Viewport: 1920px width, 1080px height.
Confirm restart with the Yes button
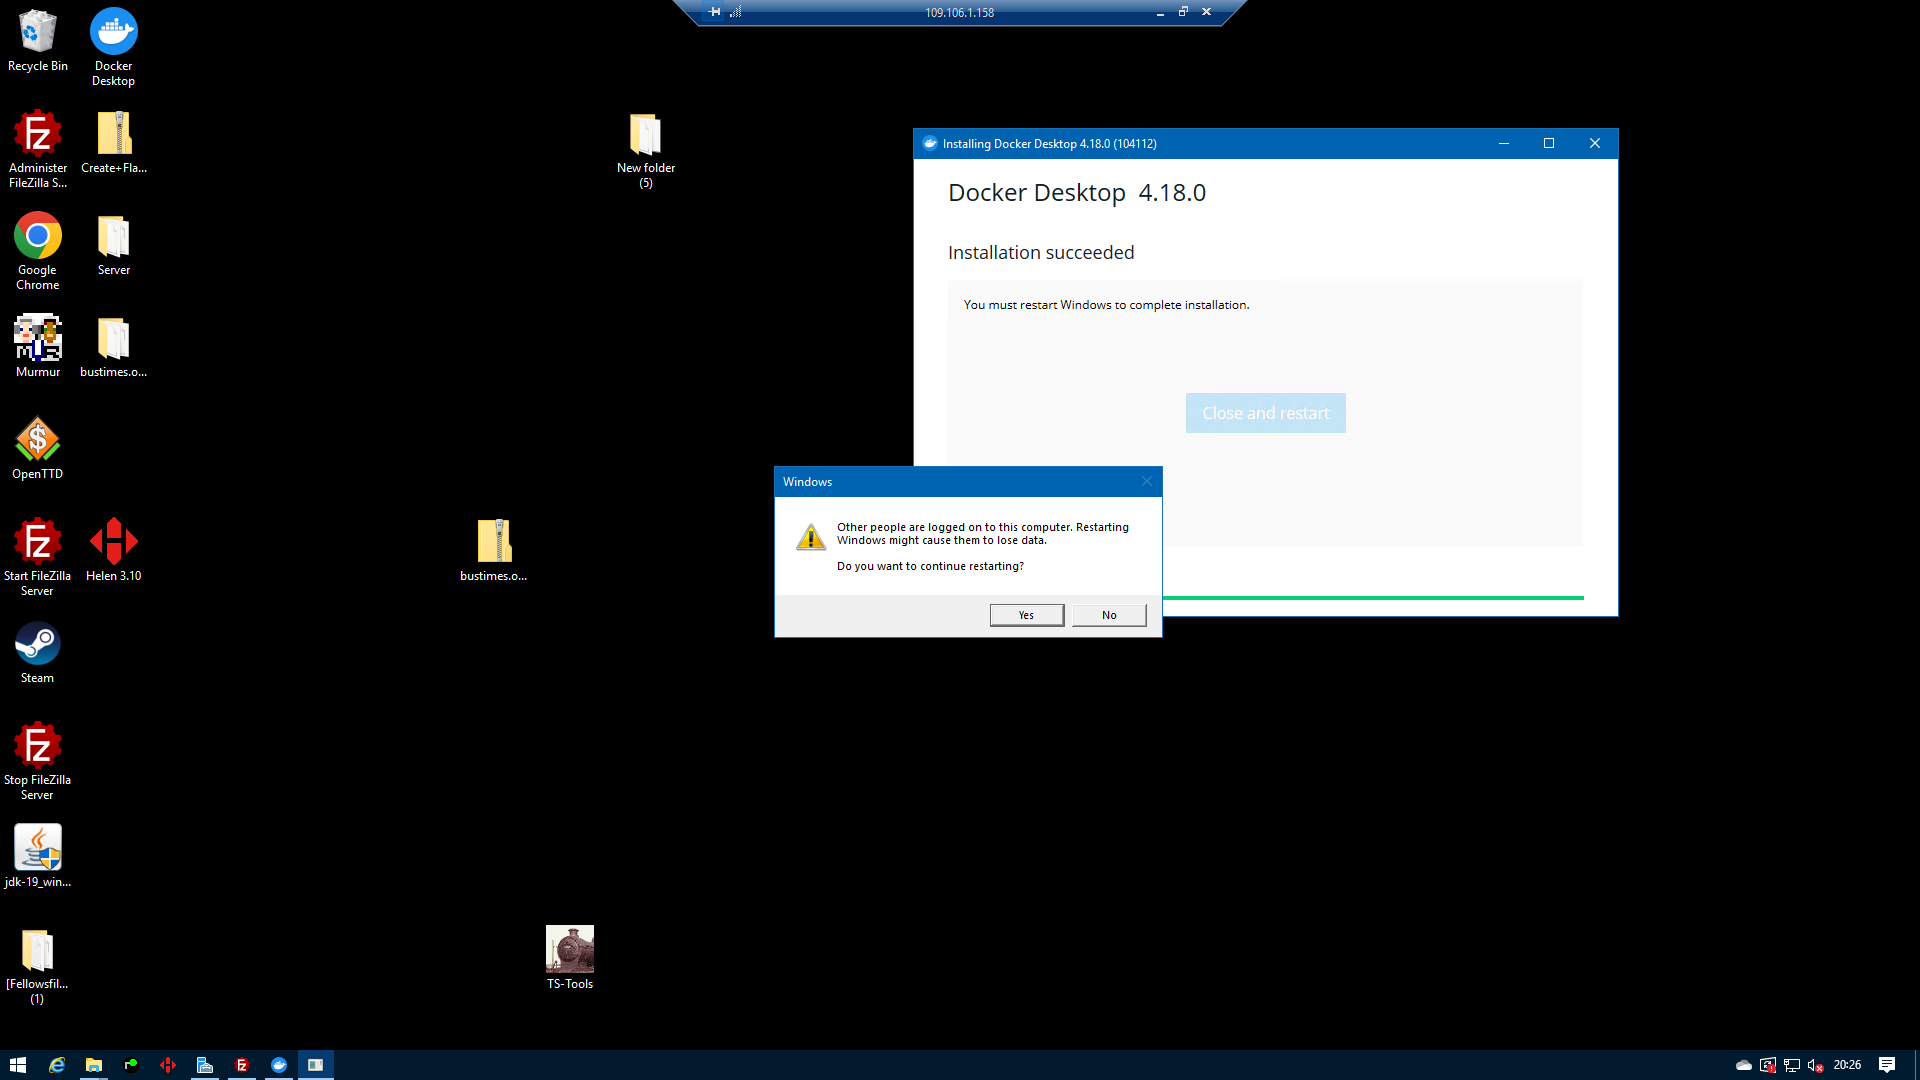pyautogui.click(x=1026, y=615)
